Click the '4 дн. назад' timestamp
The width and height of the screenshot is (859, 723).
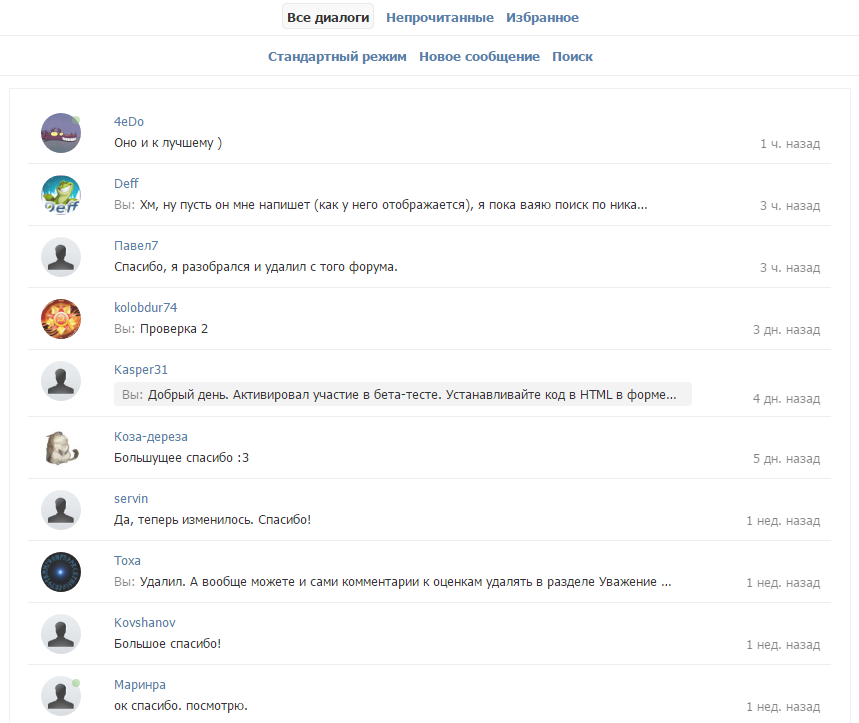(x=787, y=399)
